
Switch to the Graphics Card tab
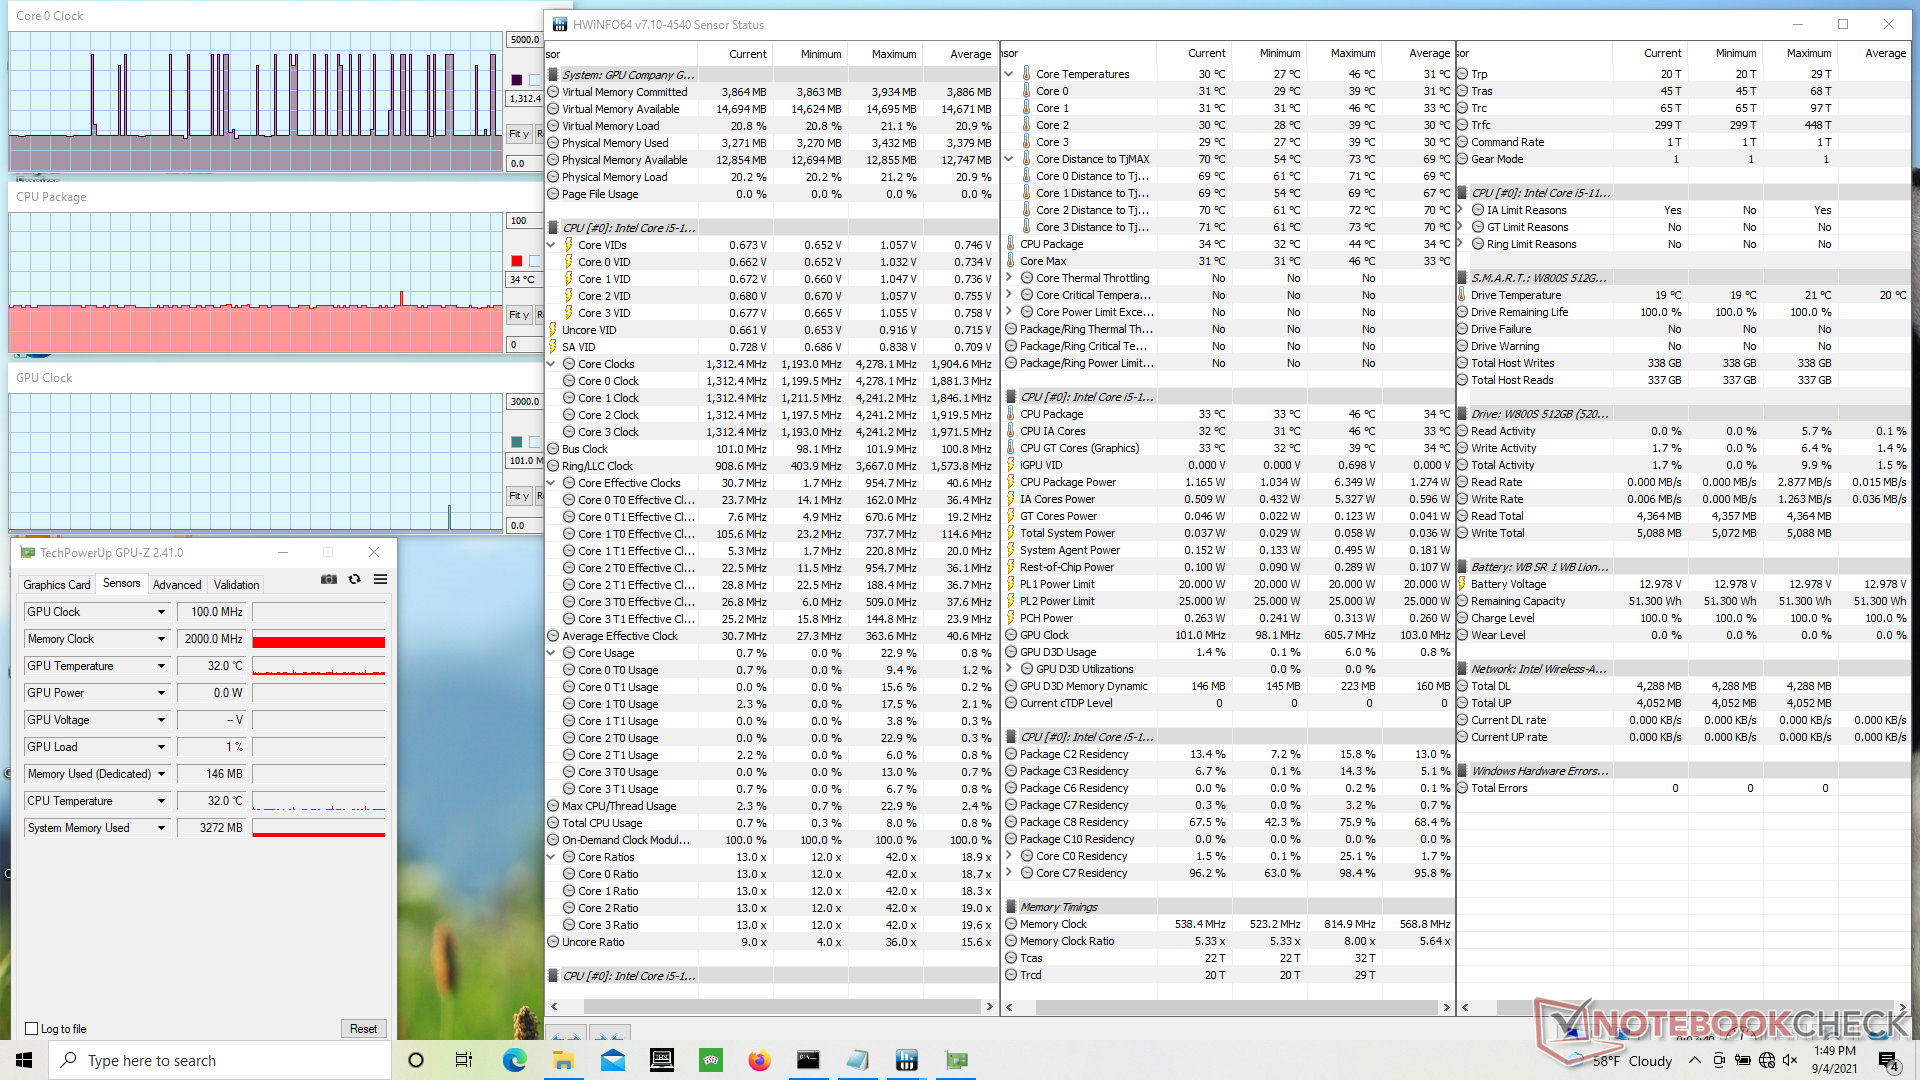pos(57,585)
